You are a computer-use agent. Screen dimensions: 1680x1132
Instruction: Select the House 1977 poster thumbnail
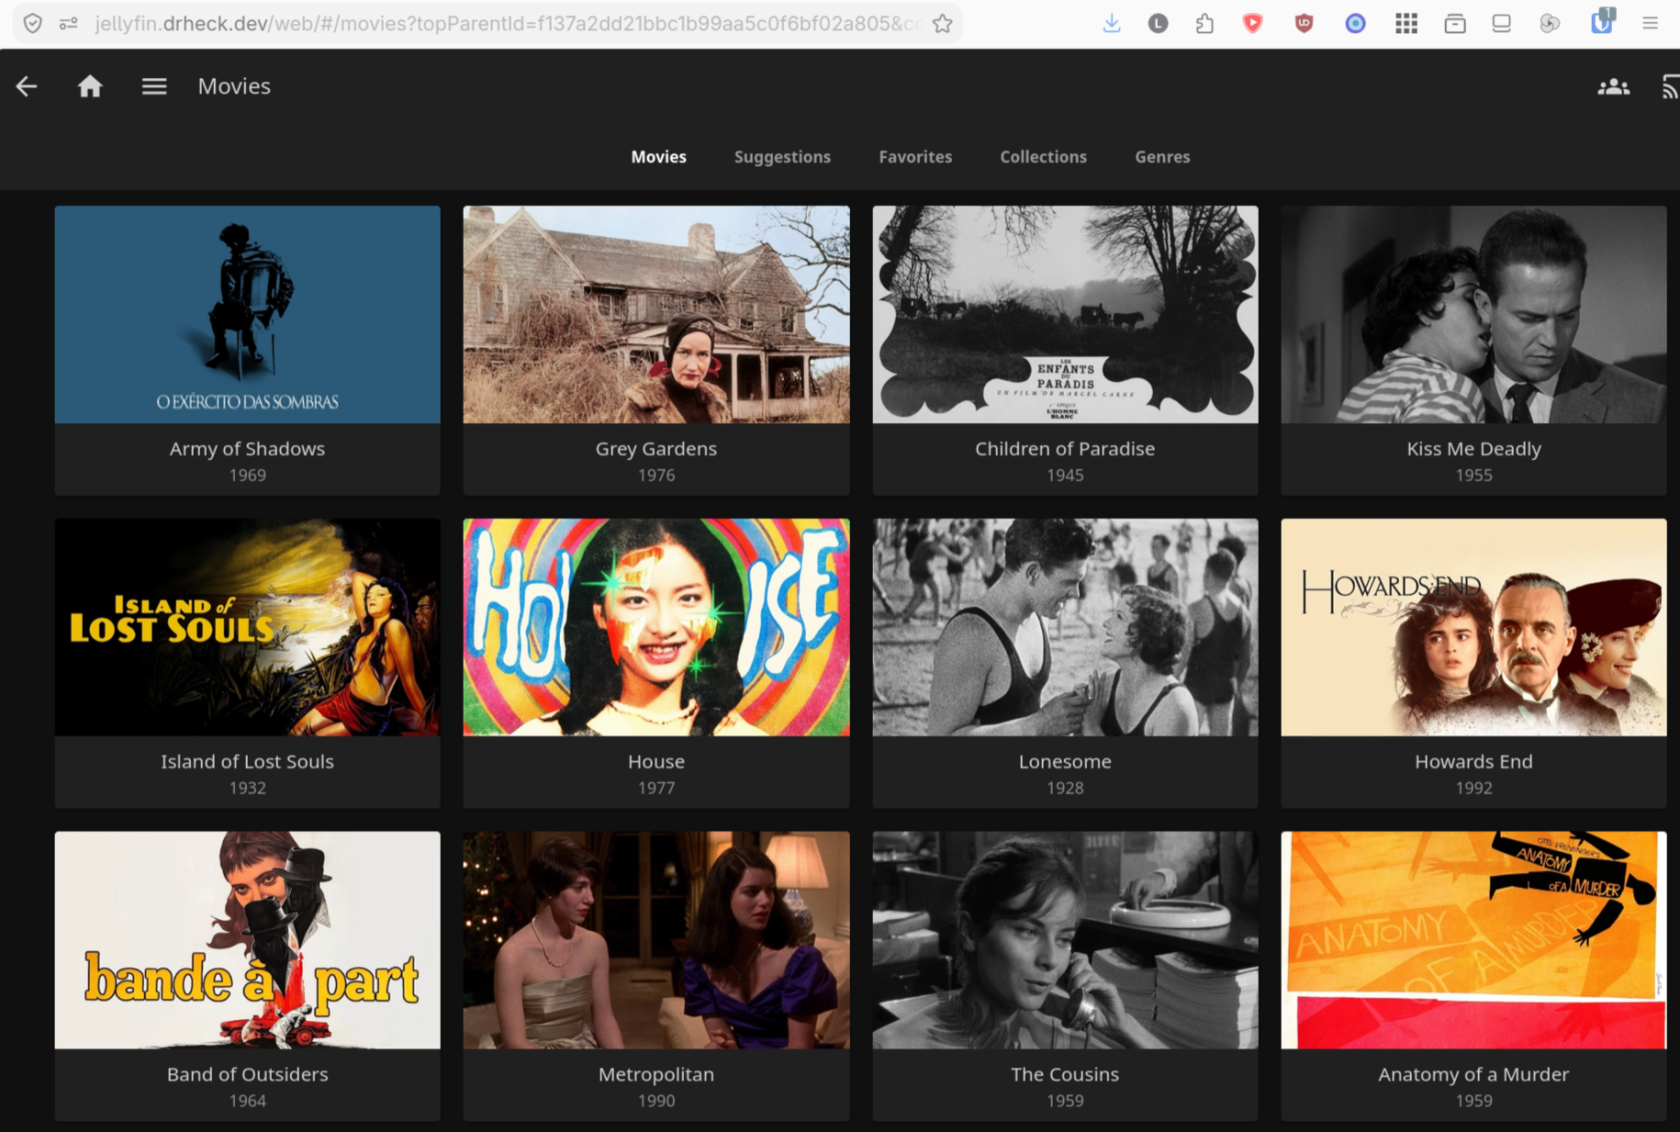click(656, 627)
